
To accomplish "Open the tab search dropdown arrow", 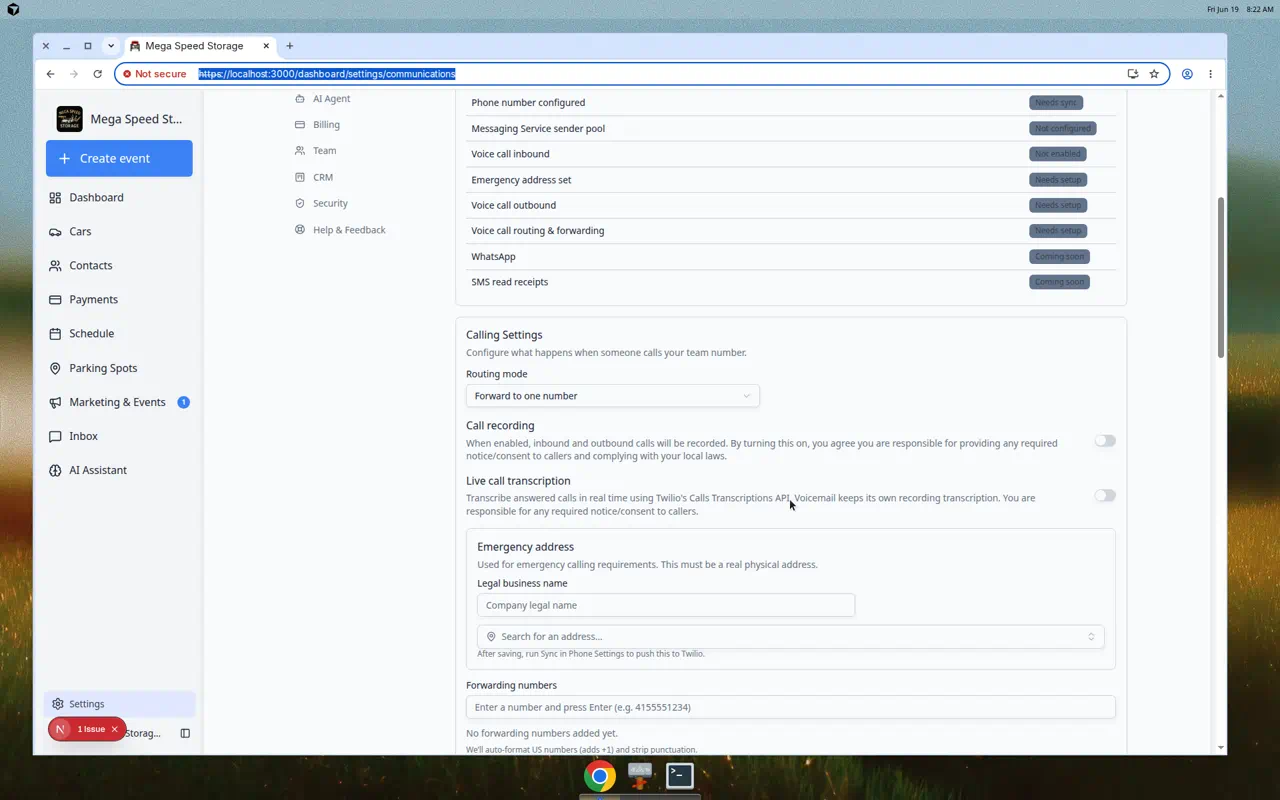I will [111, 46].
